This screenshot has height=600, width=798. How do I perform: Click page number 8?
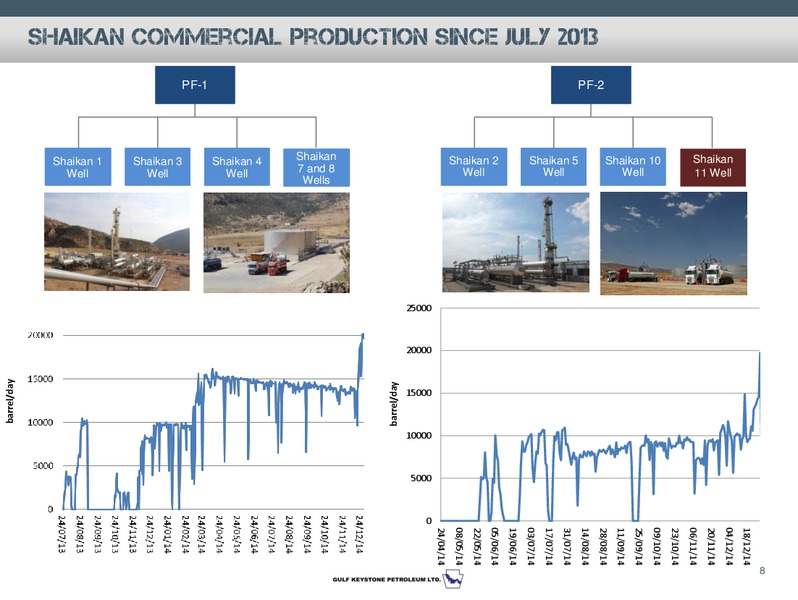(x=762, y=570)
